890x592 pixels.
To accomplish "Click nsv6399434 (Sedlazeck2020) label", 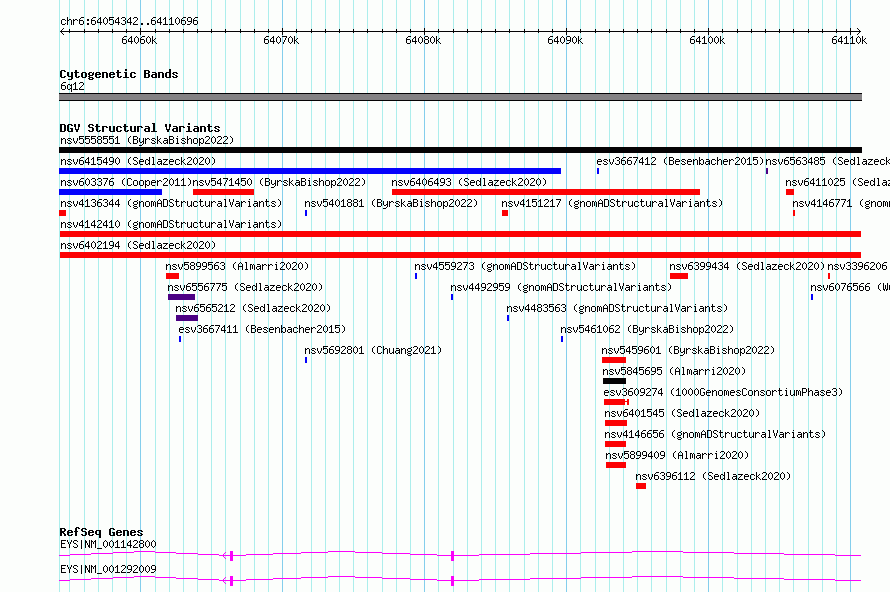I will (x=747, y=266).
